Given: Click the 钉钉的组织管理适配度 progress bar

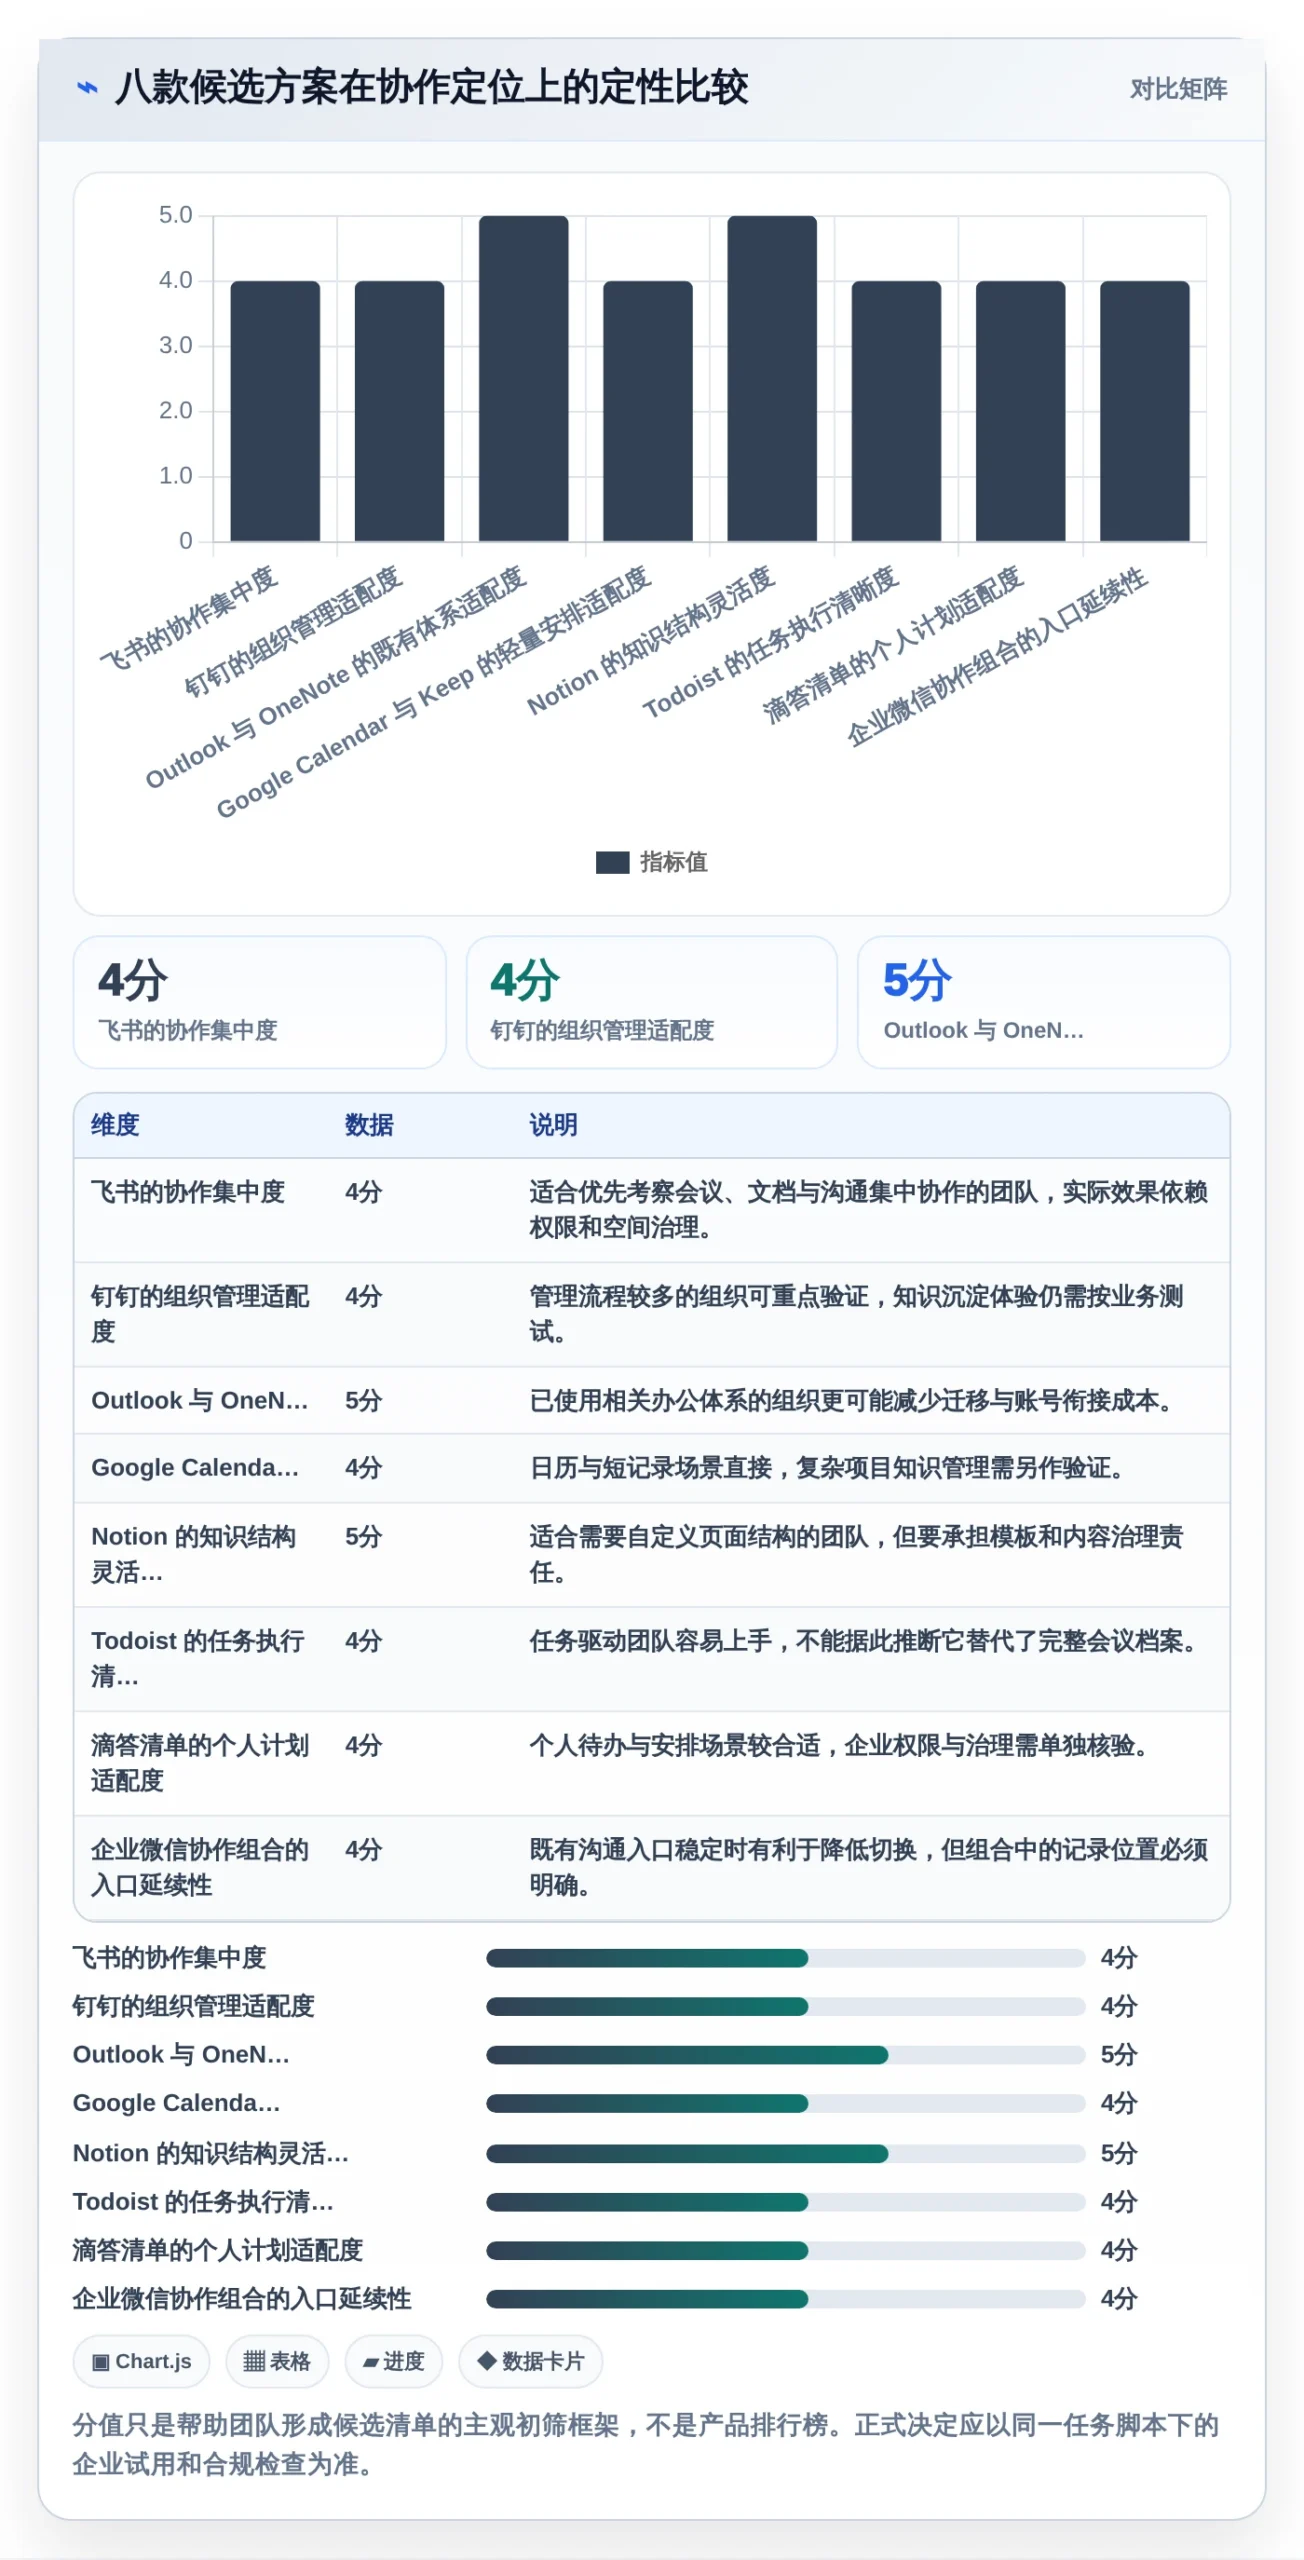Looking at the screenshot, I should (785, 2006).
